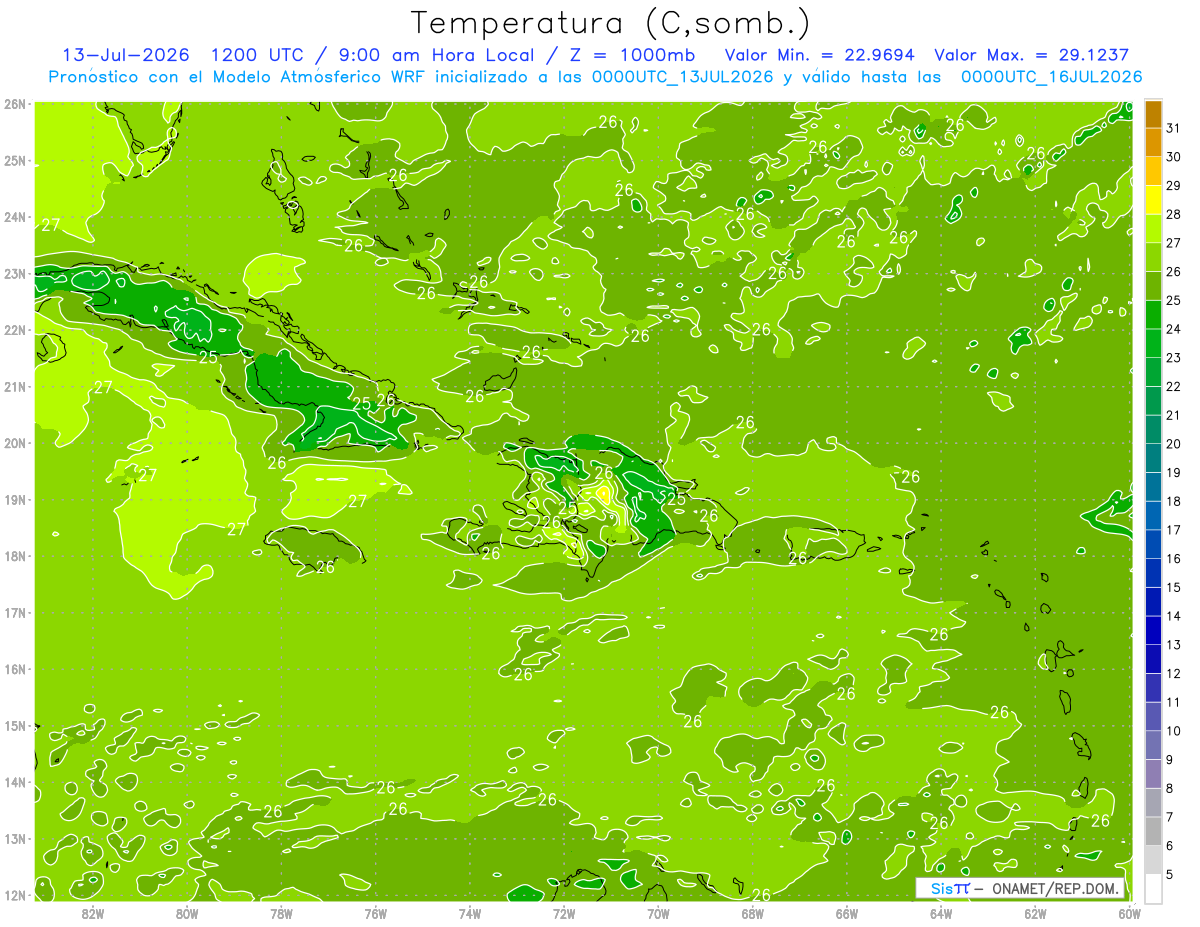Click the "26N" latitude axis label
1200x927 pixels.
click(x=14, y=104)
